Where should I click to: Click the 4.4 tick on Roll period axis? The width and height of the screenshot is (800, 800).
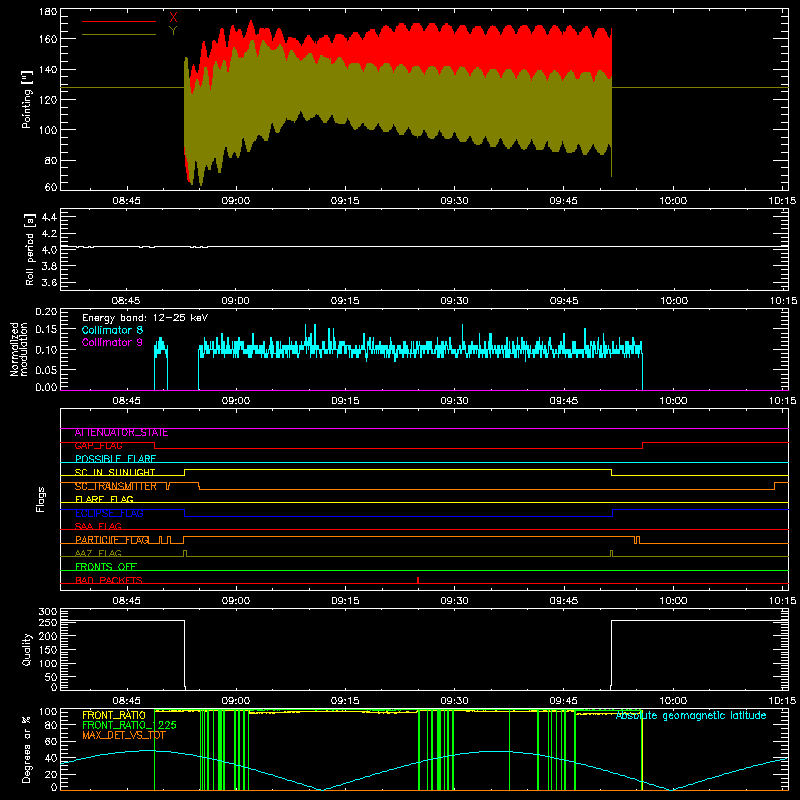coord(49,218)
